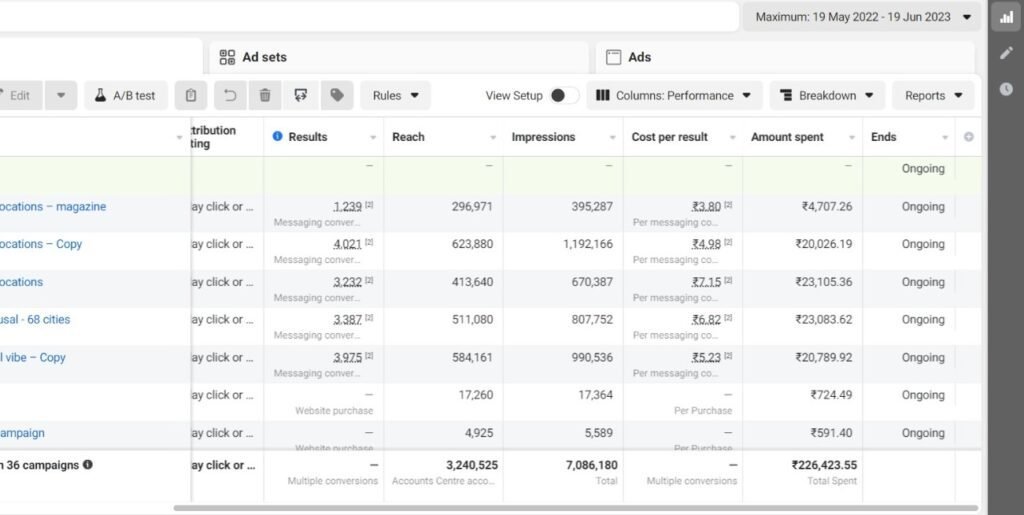Add a column with plus icon
This screenshot has height=515, width=1024.
pos(968,137)
